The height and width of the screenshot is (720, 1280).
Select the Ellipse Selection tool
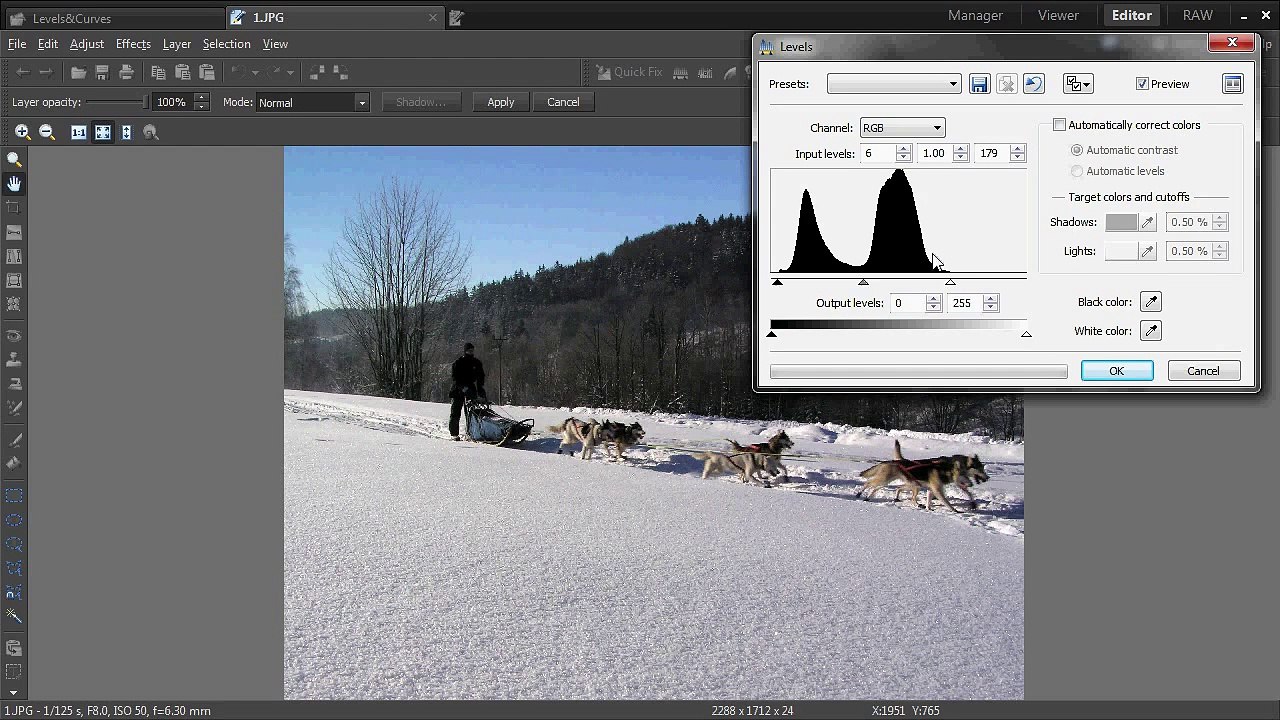click(x=14, y=520)
